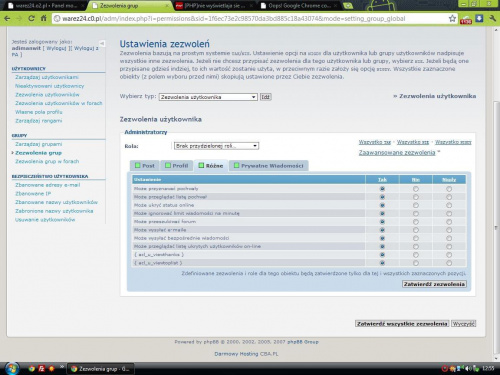Click the Windows Start orb
Screen dimensions: 500x375
pos(12,368)
